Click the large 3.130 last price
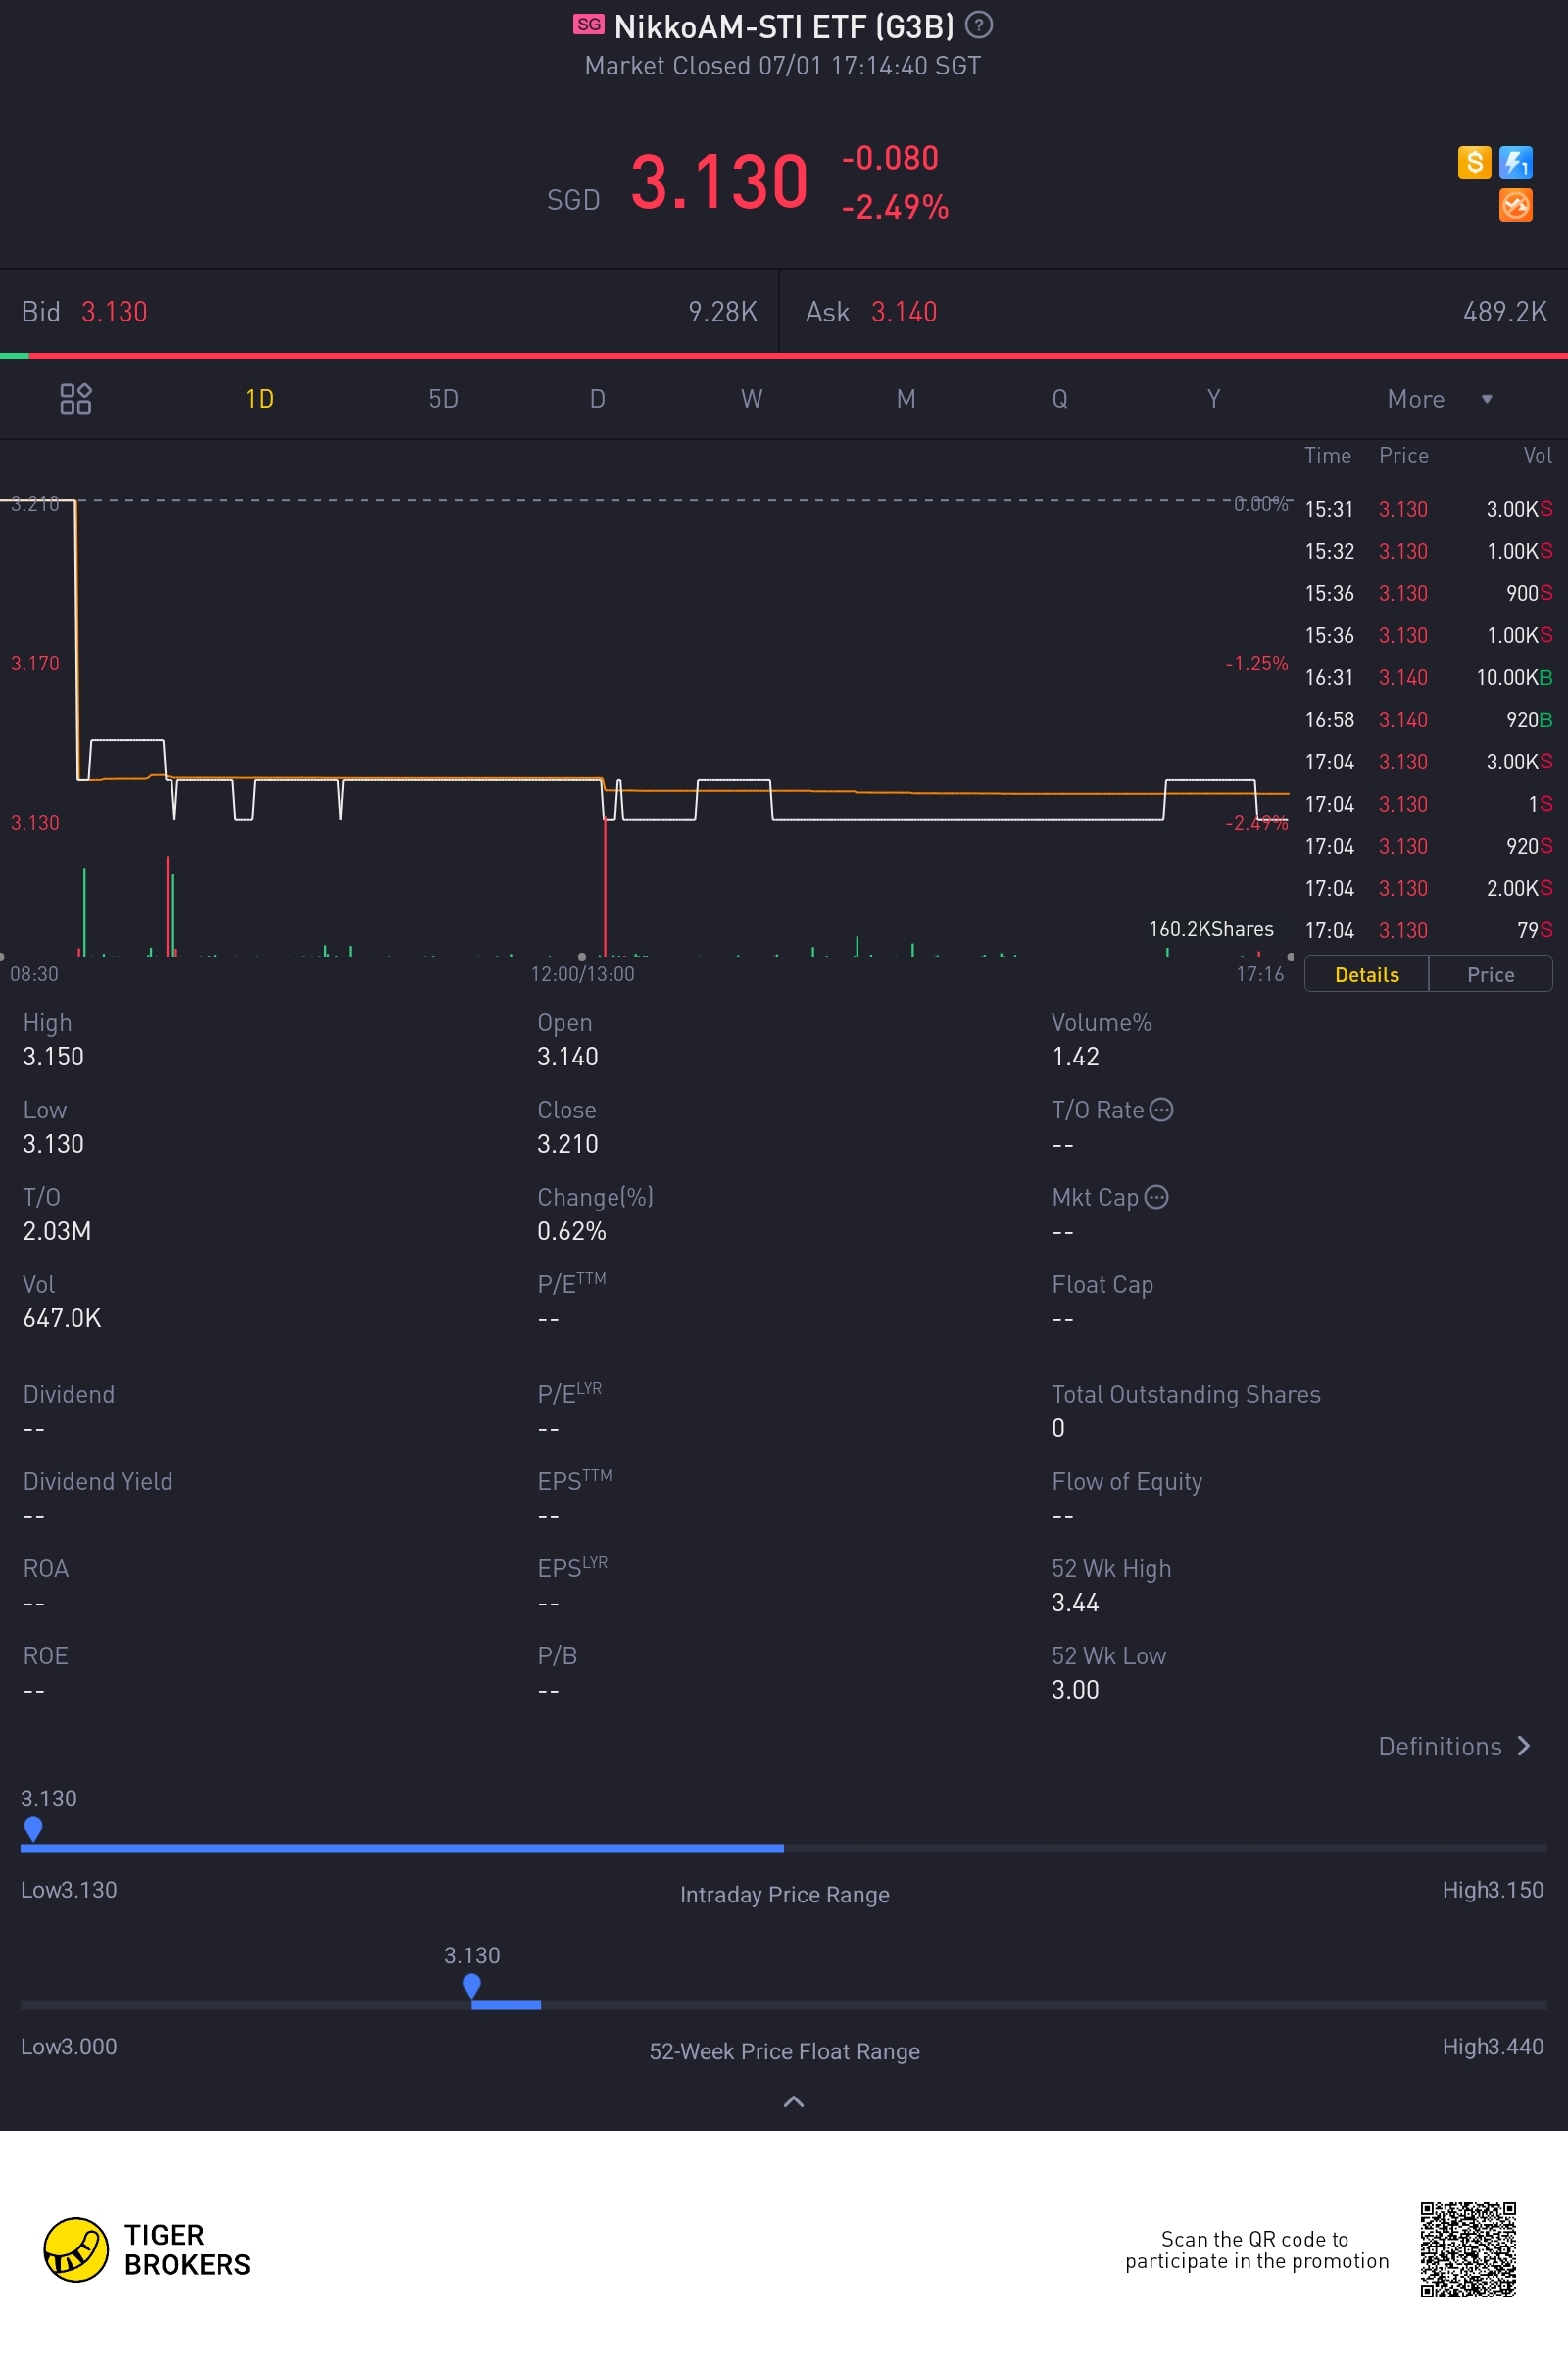The image size is (1568, 2370). (719, 182)
